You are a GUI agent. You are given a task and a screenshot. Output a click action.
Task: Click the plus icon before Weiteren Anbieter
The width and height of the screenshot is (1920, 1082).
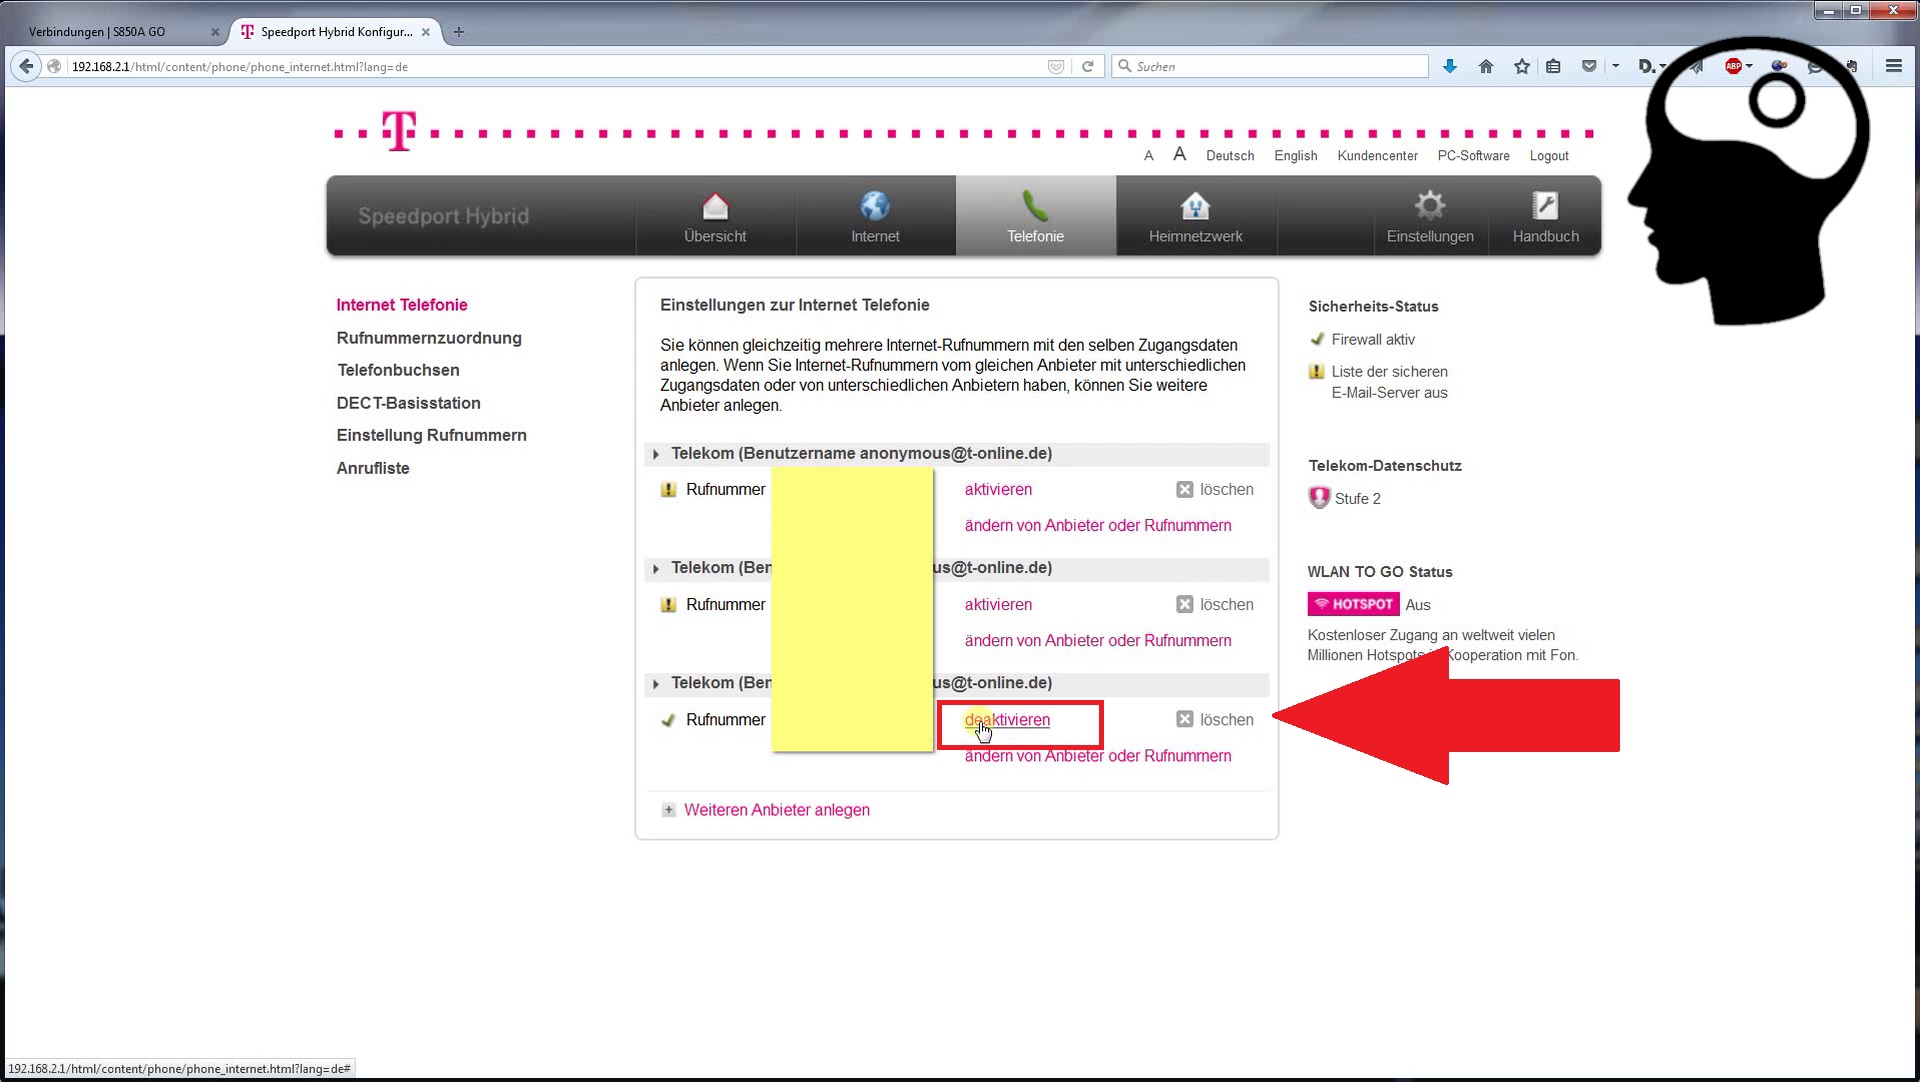tap(669, 810)
